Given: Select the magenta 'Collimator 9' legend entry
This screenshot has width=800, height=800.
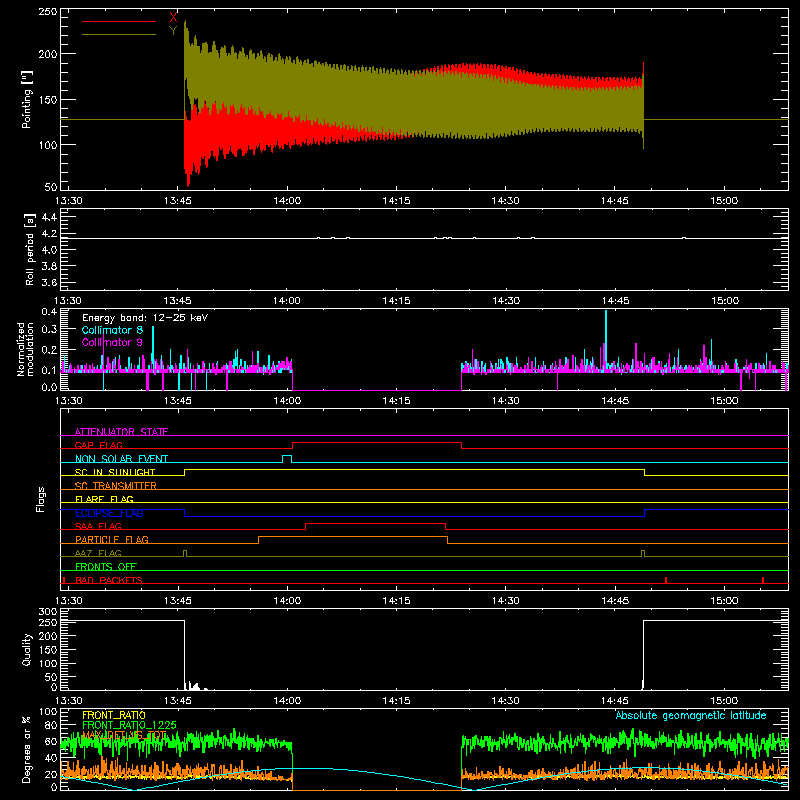Looking at the screenshot, I should tap(112, 342).
